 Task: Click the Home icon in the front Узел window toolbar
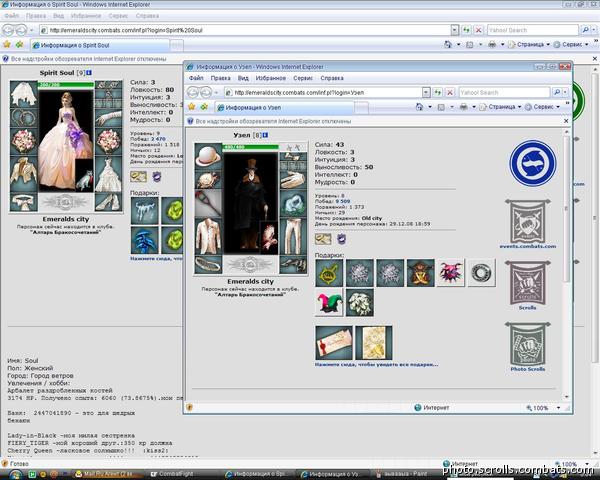point(419,107)
